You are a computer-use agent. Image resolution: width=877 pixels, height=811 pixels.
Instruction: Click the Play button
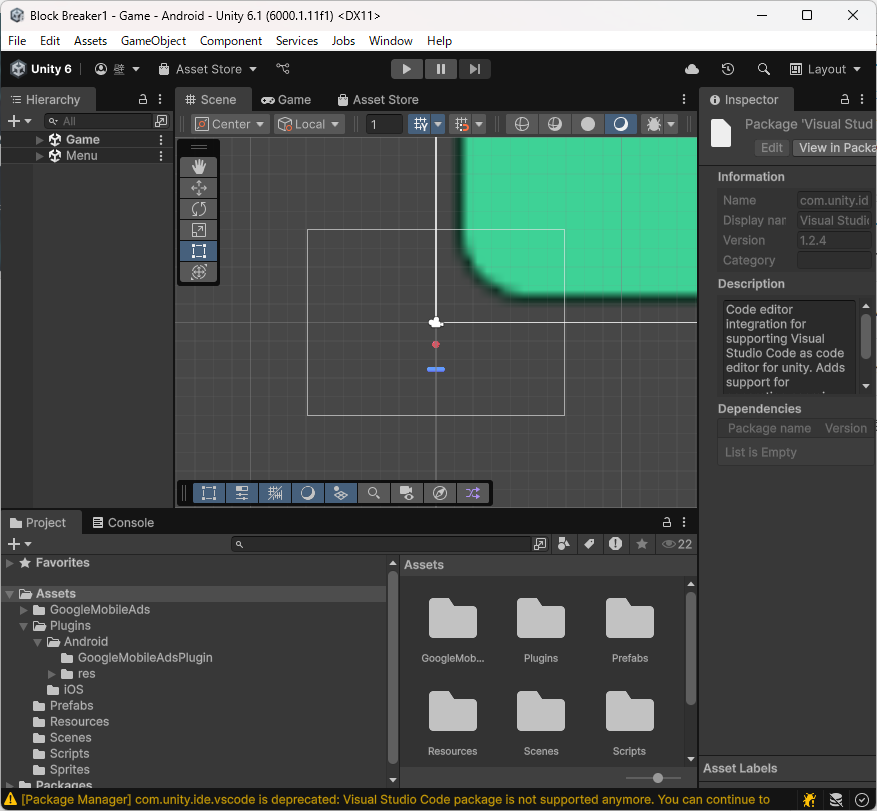click(407, 69)
